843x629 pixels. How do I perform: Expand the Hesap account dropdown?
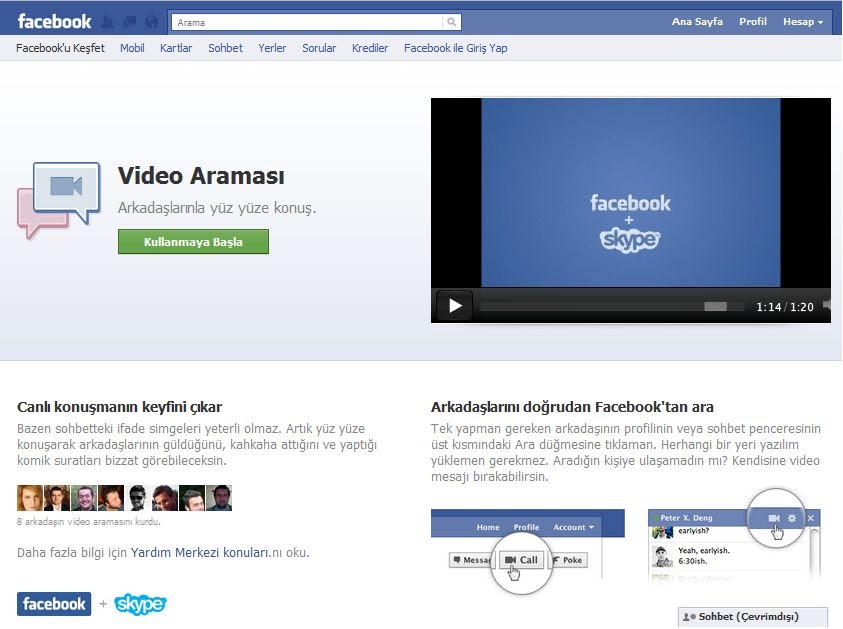pyautogui.click(x=803, y=22)
